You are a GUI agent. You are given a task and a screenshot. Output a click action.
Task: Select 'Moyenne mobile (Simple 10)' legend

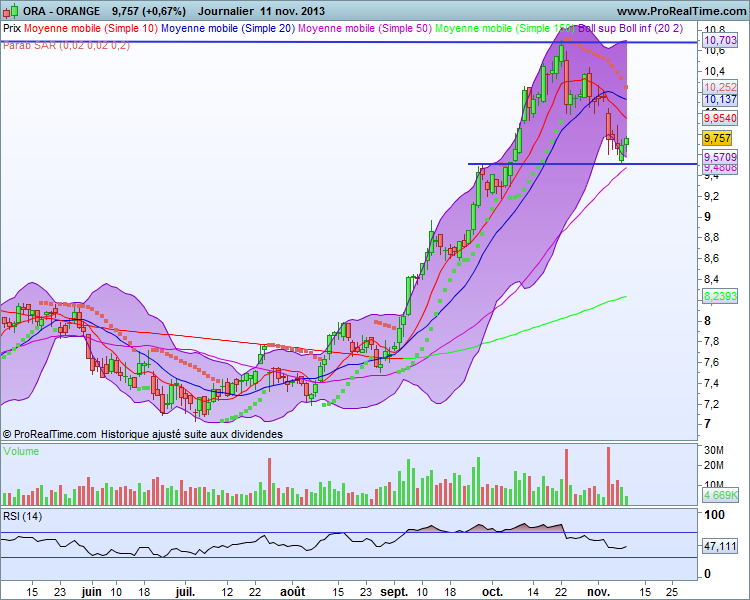pyautogui.click(x=91, y=28)
